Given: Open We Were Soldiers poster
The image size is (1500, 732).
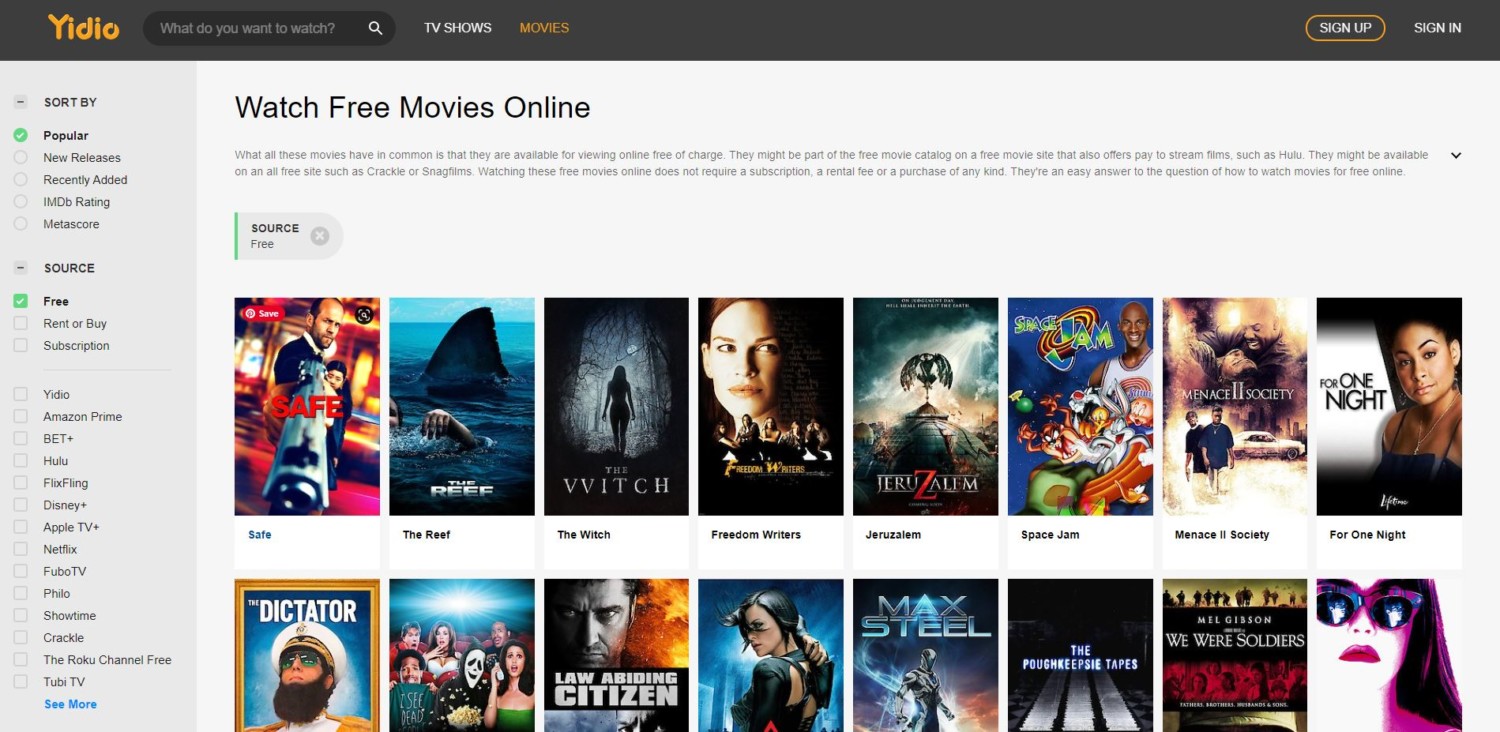Looking at the screenshot, I should click(x=1235, y=655).
